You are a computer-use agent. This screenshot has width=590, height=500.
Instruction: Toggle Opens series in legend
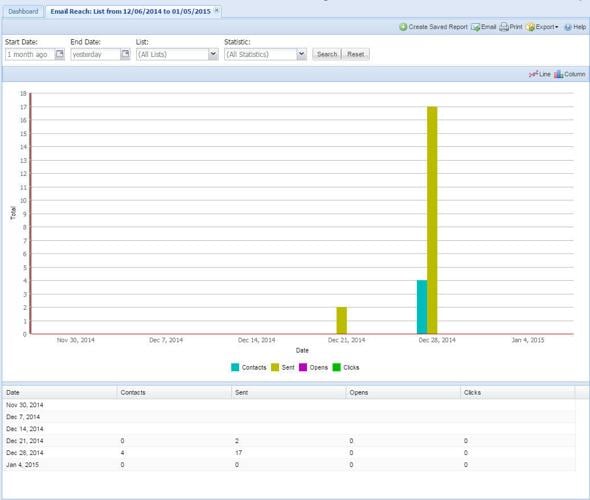(x=313, y=367)
